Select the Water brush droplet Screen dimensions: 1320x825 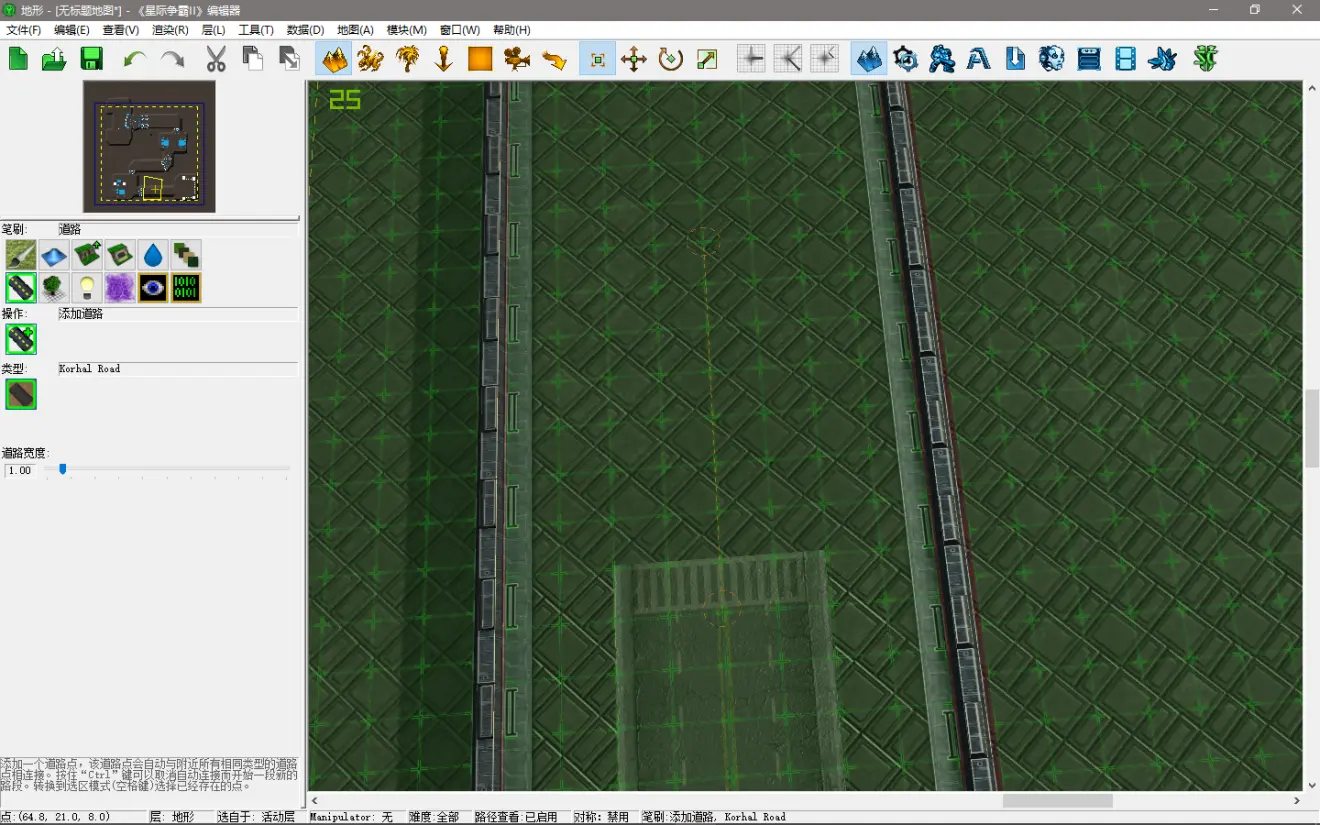pos(153,254)
